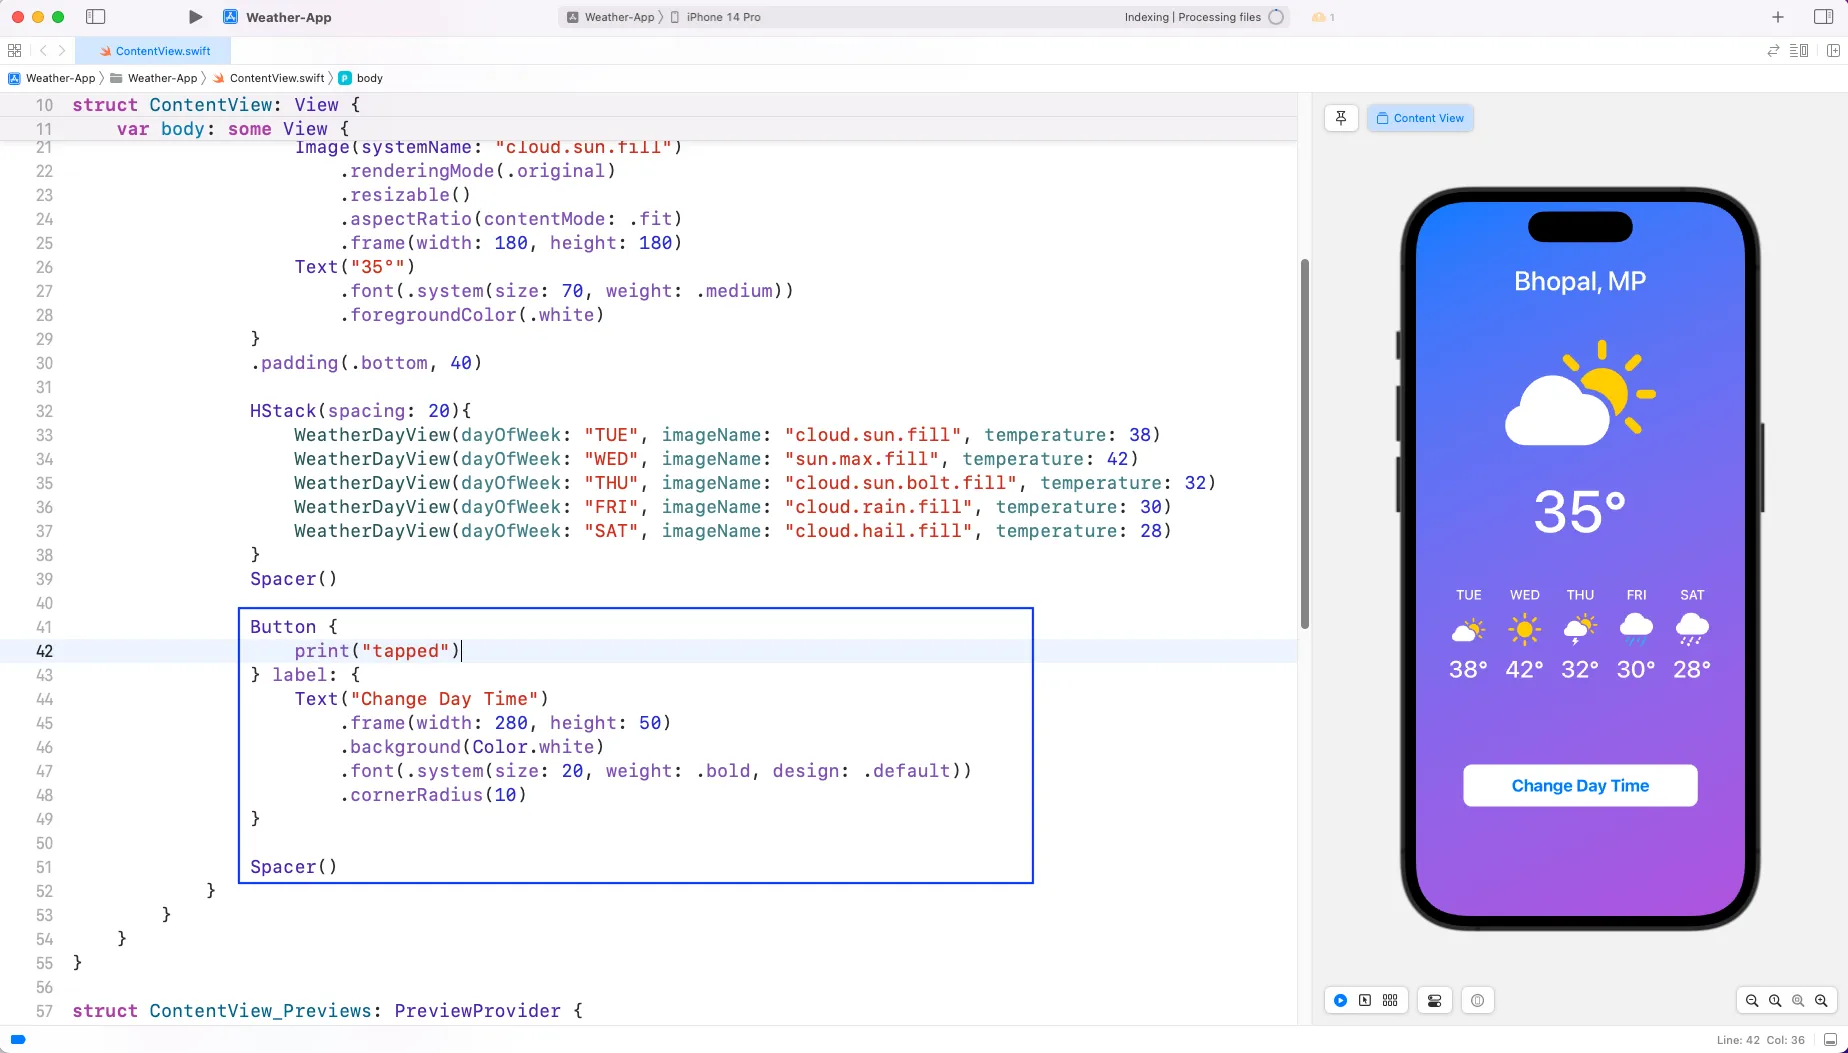The image size is (1848, 1053).
Task: Go back in editor history
Action: click(43, 50)
